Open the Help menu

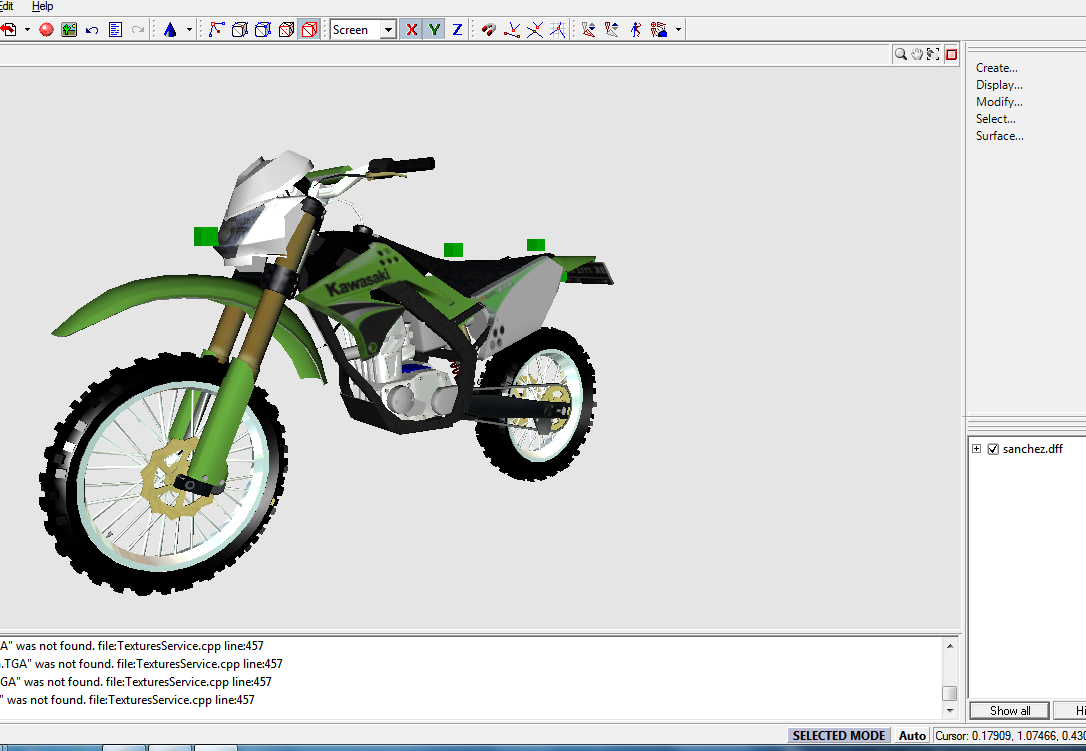click(x=42, y=6)
